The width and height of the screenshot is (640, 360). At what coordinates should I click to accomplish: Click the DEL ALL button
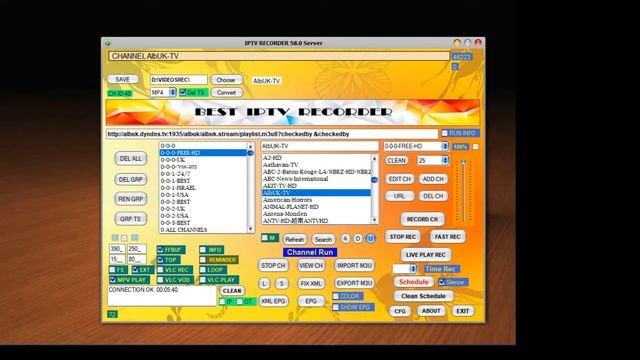click(x=131, y=159)
